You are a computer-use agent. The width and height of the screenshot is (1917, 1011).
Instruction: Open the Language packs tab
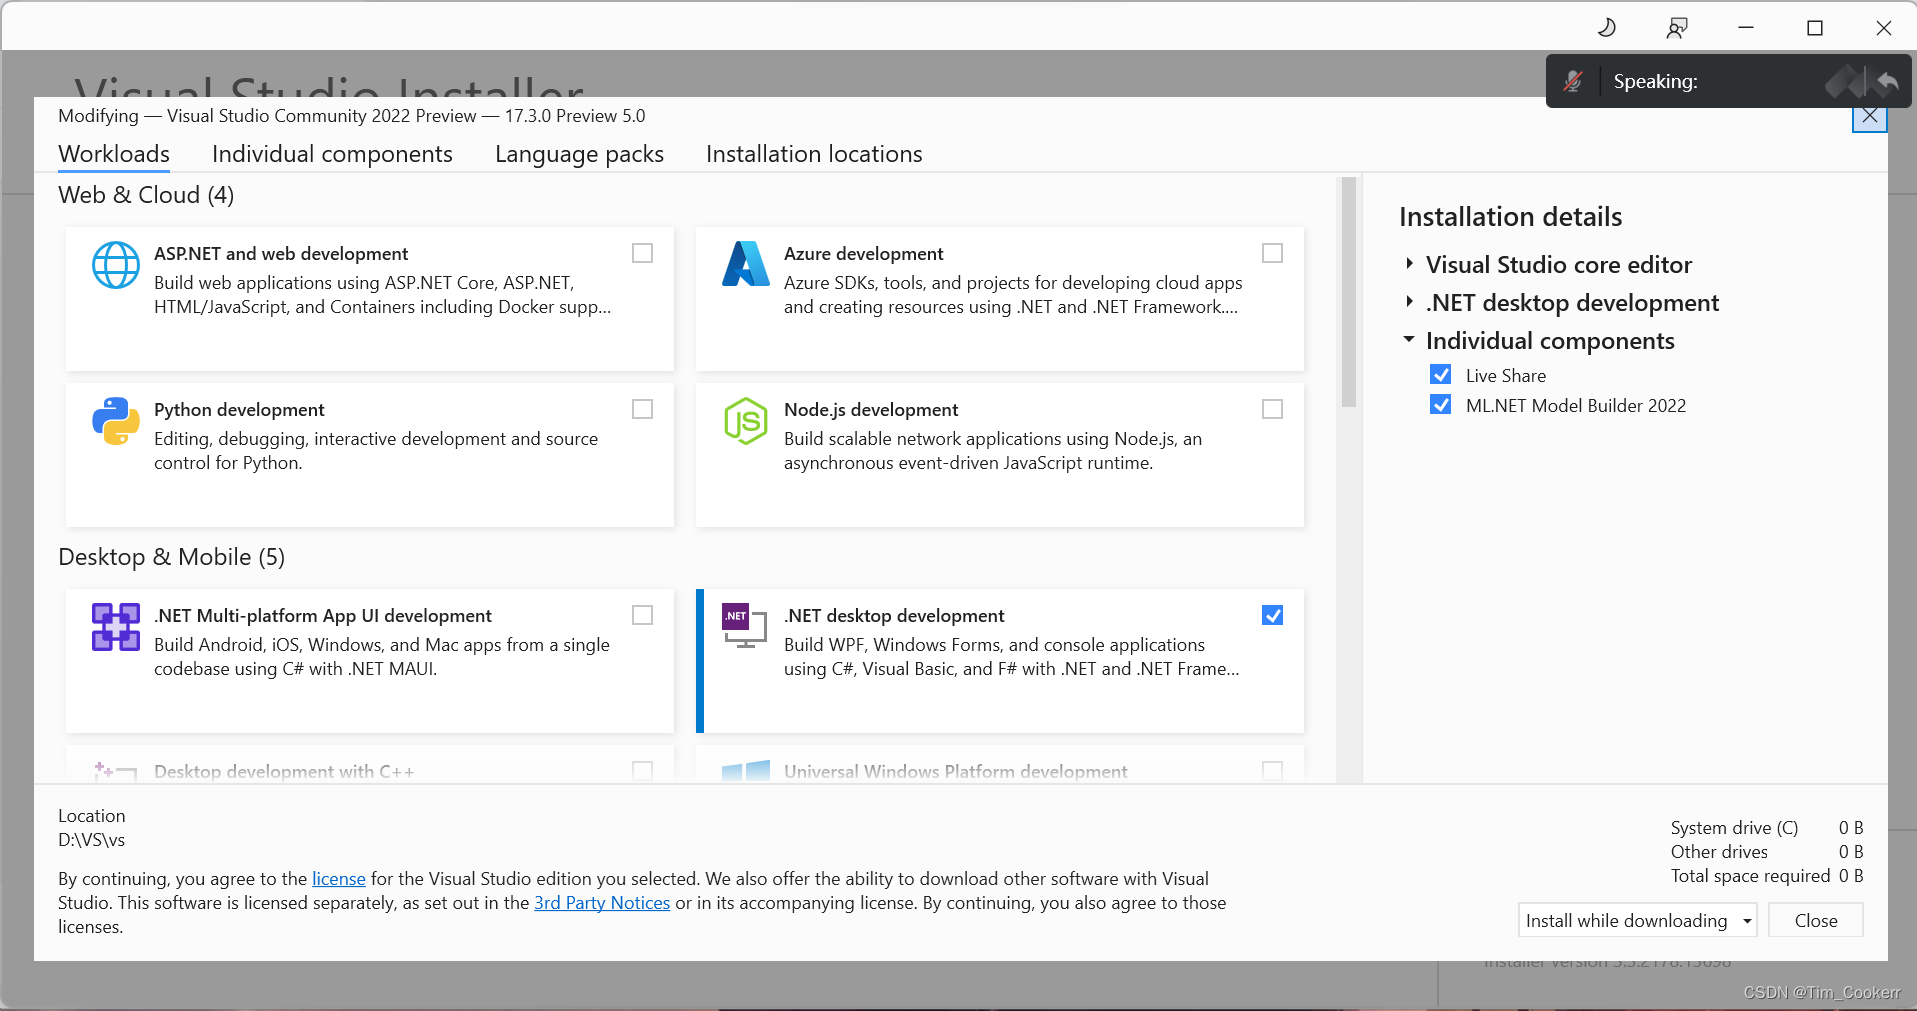579,154
